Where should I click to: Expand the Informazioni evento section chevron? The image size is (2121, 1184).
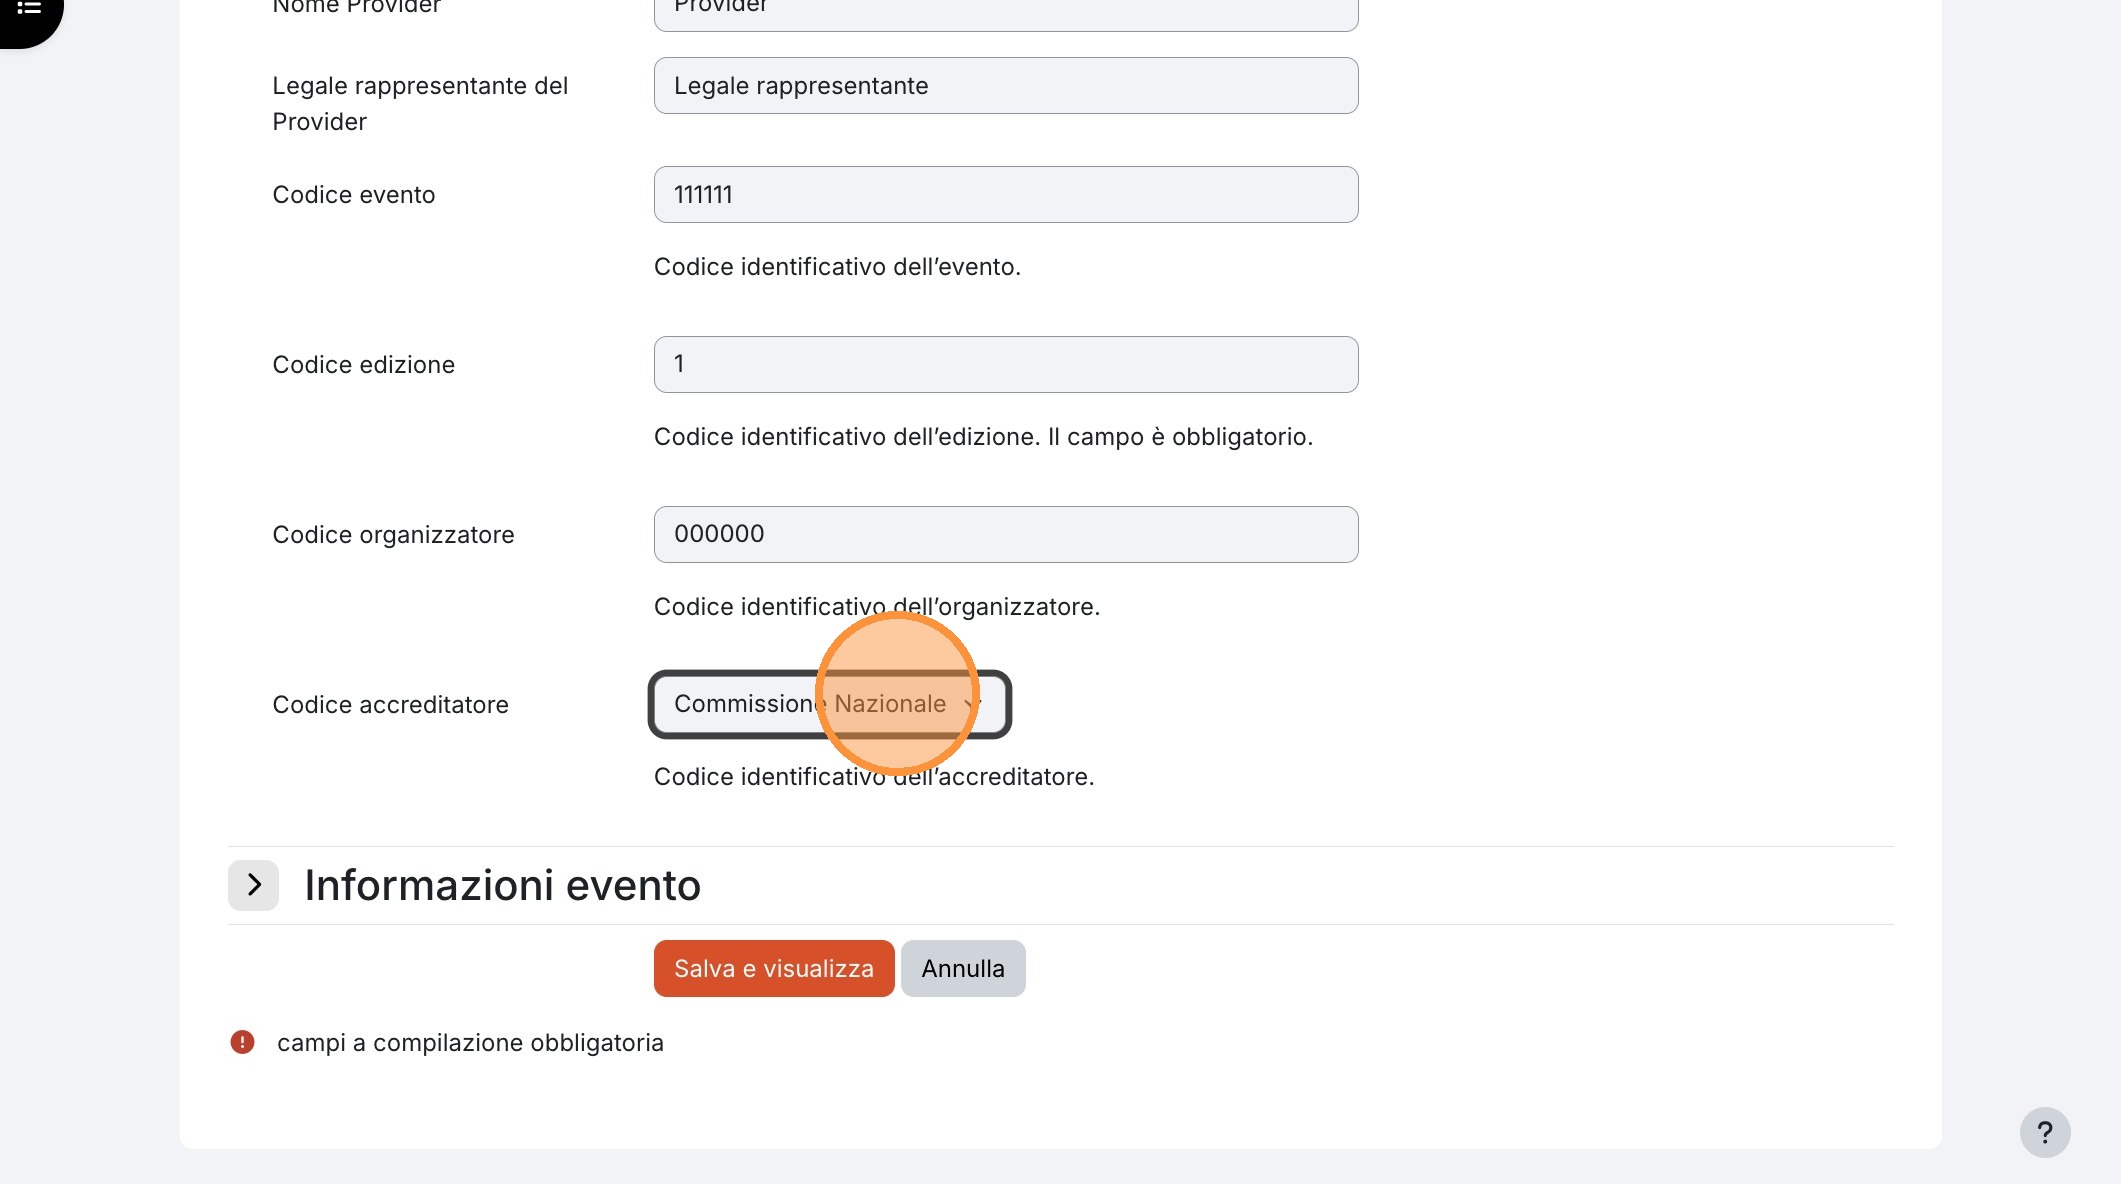(x=253, y=885)
